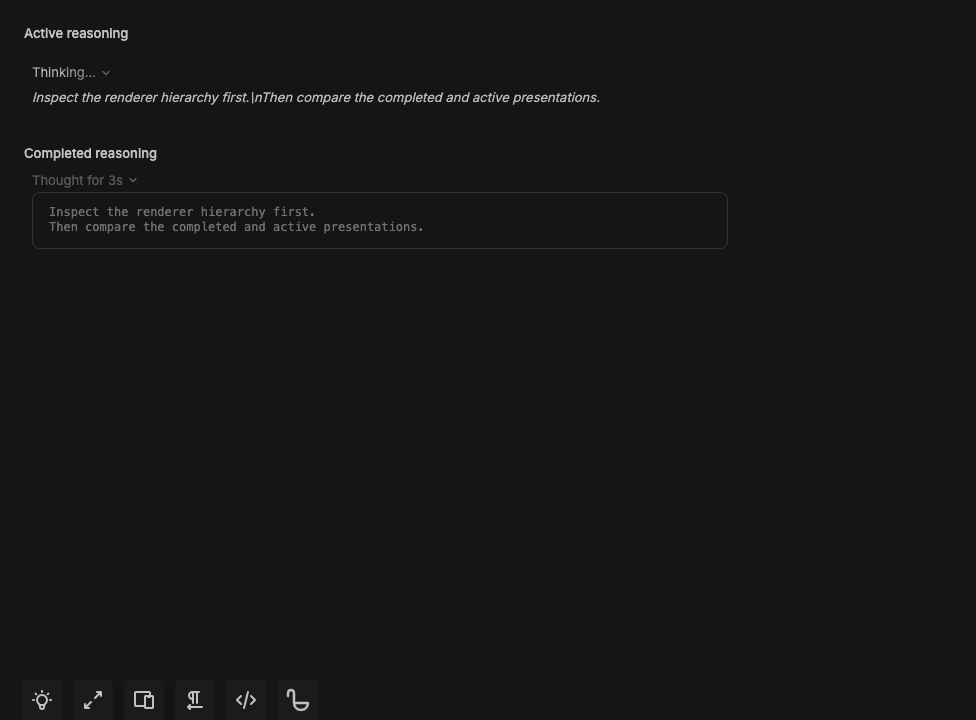The height and width of the screenshot is (720, 976).
Task: Click the monospace line starting "Then compare the completed"
Action: tap(237, 227)
